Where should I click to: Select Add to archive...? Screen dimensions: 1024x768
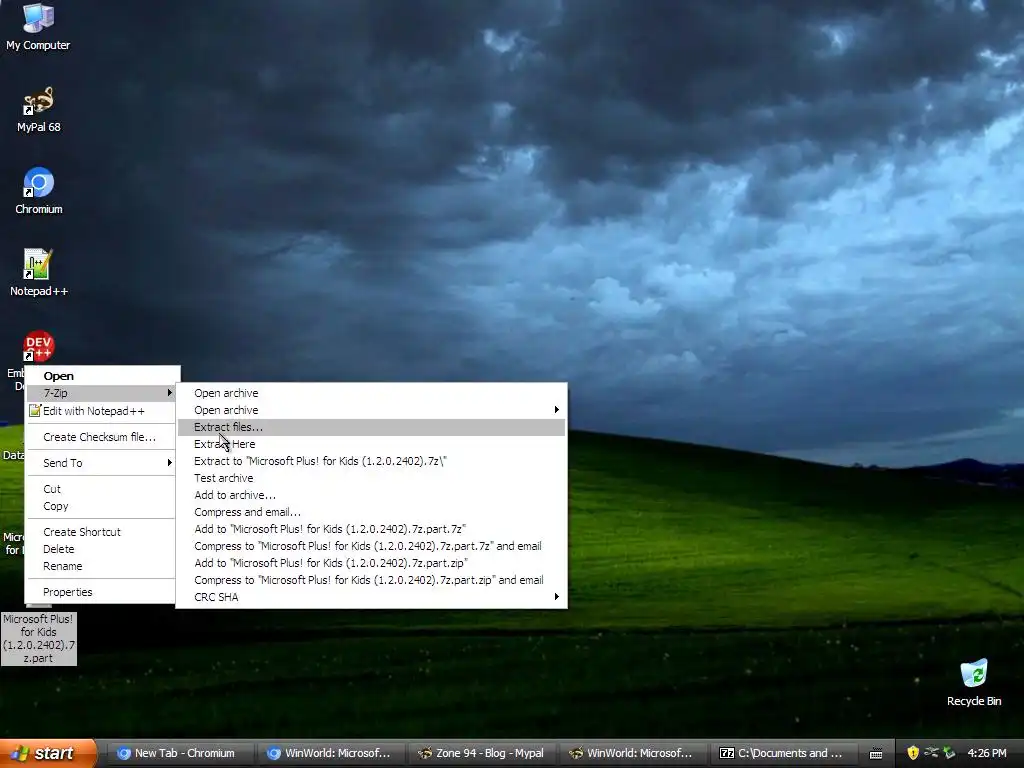point(371,494)
